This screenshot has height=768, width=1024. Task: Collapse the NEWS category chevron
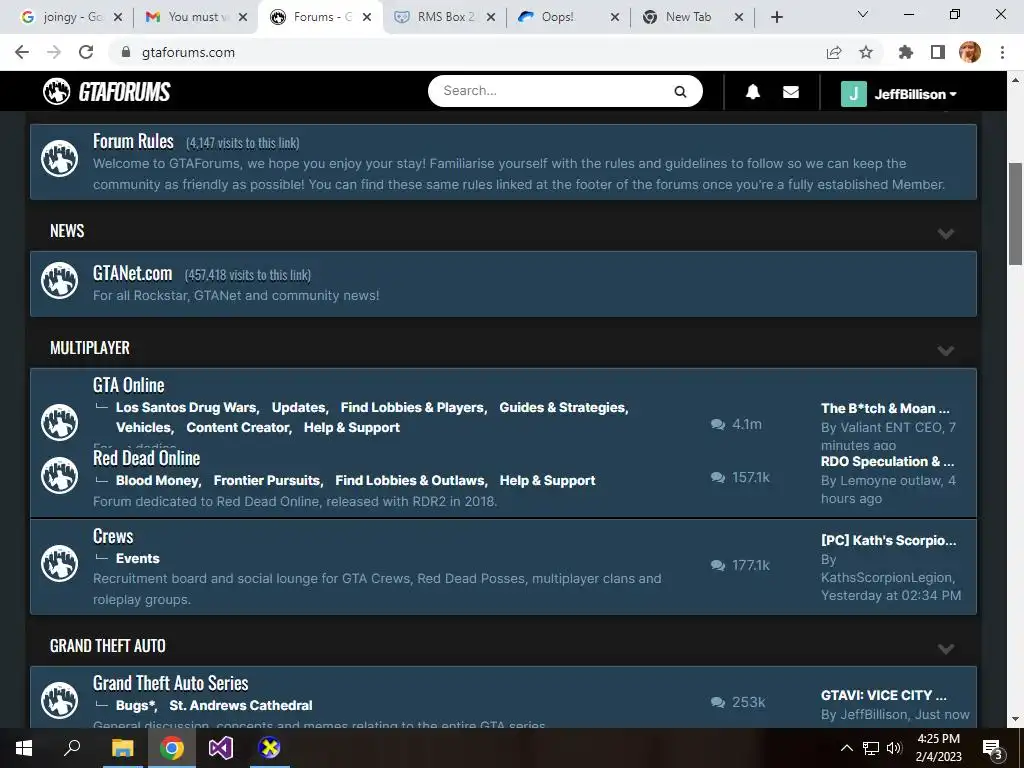(946, 234)
